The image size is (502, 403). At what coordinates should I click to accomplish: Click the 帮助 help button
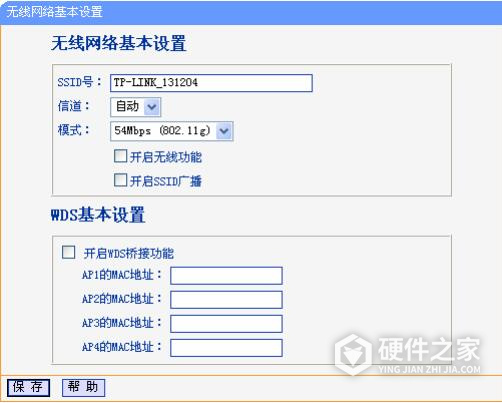83,388
